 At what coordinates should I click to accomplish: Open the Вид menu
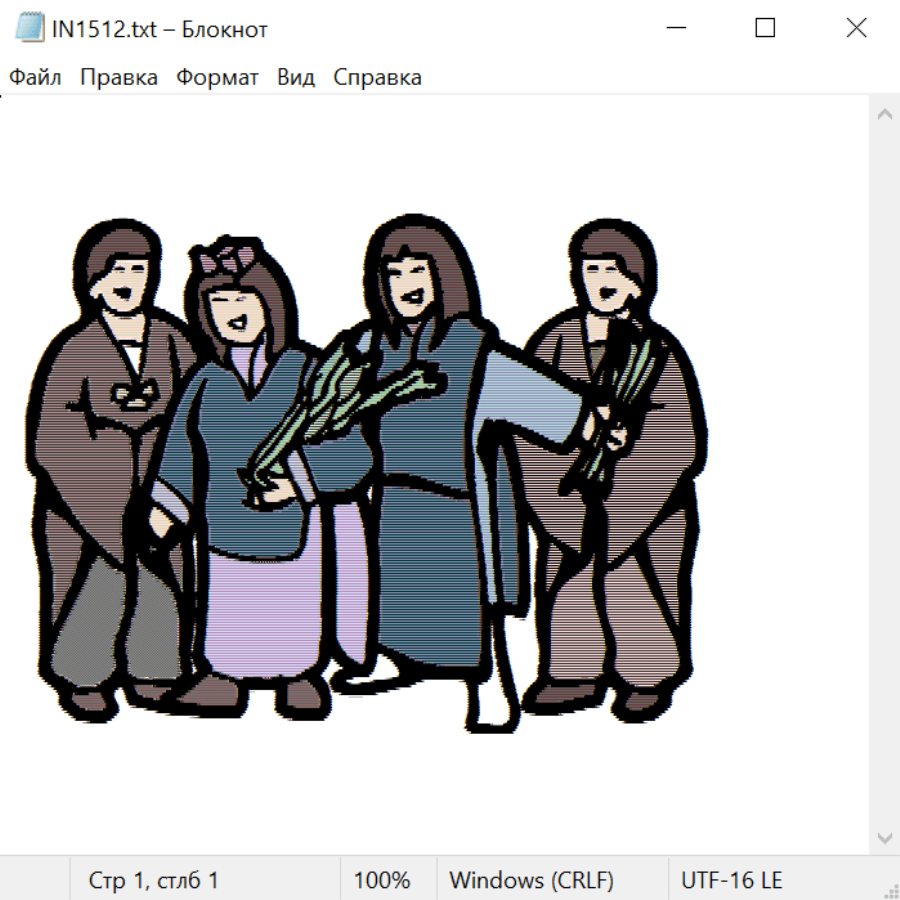pyautogui.click(x=296, y=78)
